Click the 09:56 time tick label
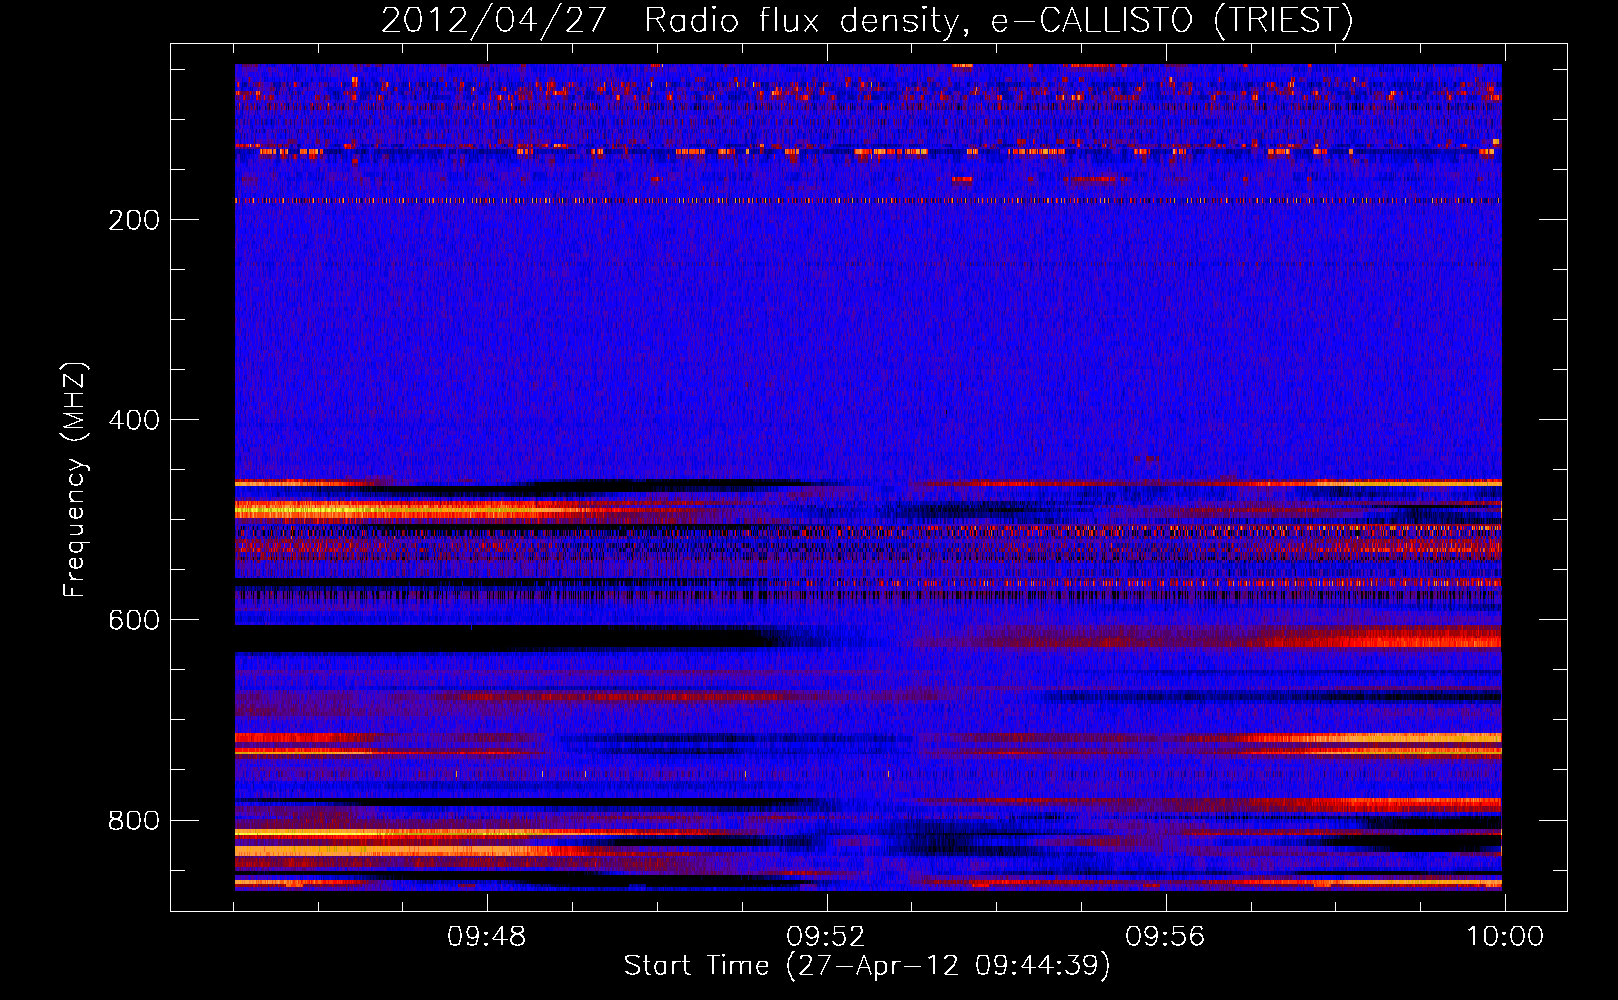1618x1000 pixels. [x=1165, y=937]
